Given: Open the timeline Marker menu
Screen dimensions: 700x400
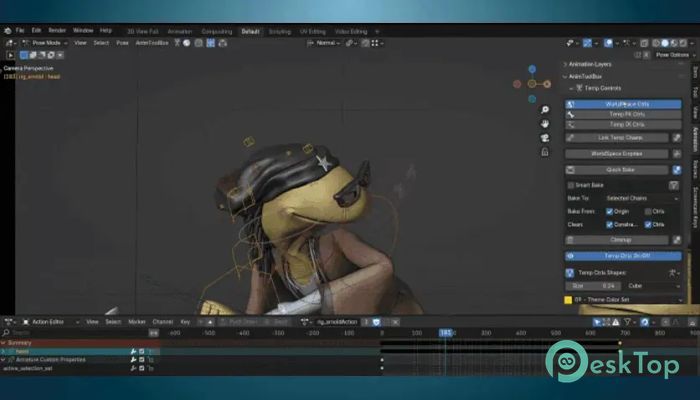Looking at the screenshot, I should coord(137,322).
